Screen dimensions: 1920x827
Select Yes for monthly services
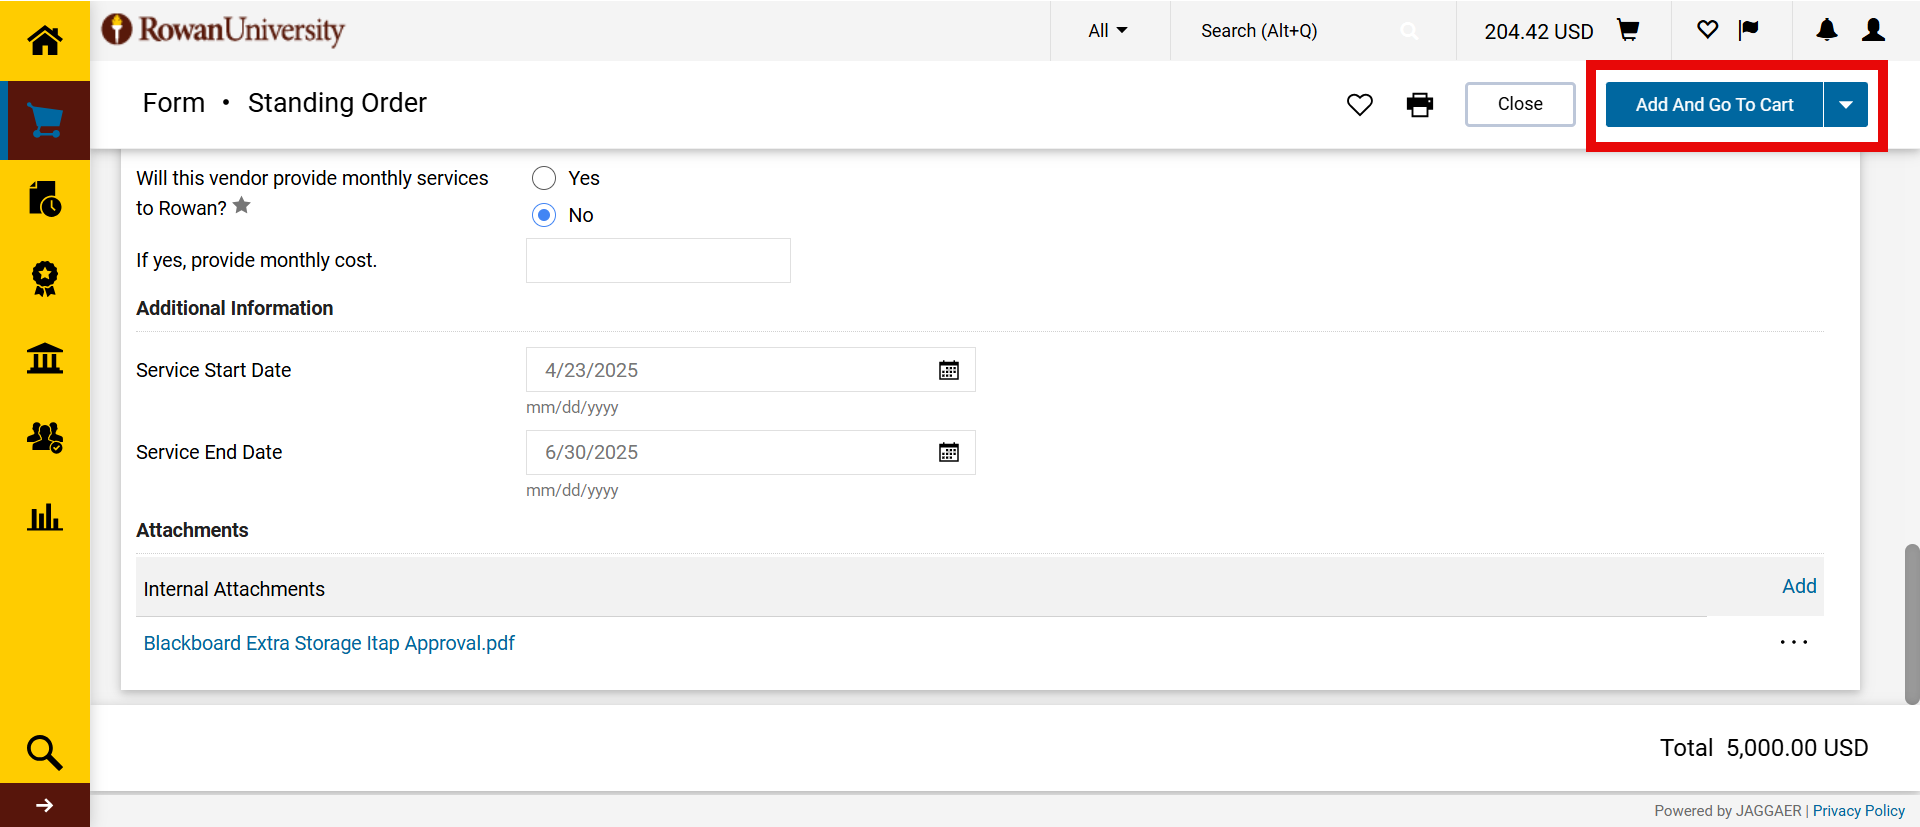pyautogui.click(x=544, y=178)
